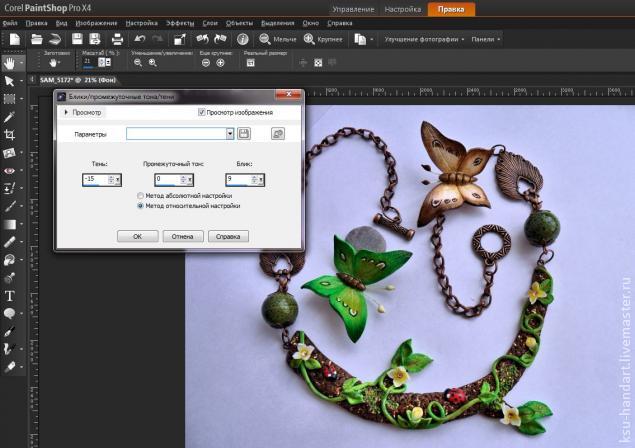The height and width of the screenshot is (448, 635).
Task: Click the circled minus zoom more icon
Action: (206, 63)
